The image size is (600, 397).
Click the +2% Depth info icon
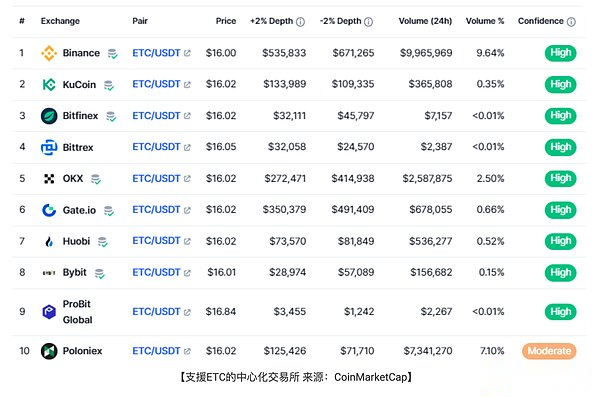[x=301, y=22]
